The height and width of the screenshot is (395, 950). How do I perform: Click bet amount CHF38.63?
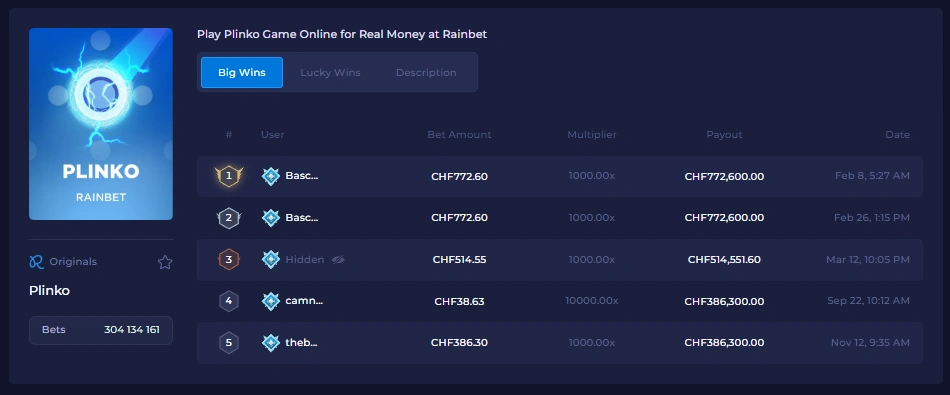(x=459, y=301)
